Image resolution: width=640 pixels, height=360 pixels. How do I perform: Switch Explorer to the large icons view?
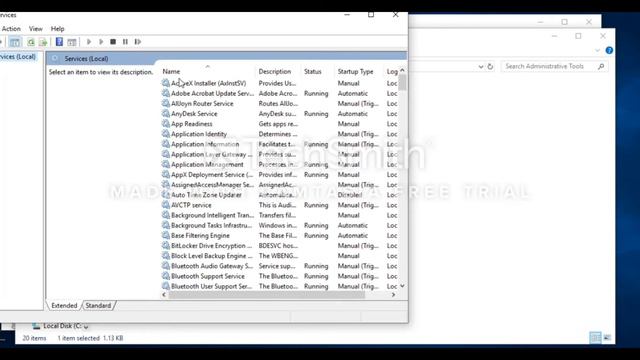(607, 338)
